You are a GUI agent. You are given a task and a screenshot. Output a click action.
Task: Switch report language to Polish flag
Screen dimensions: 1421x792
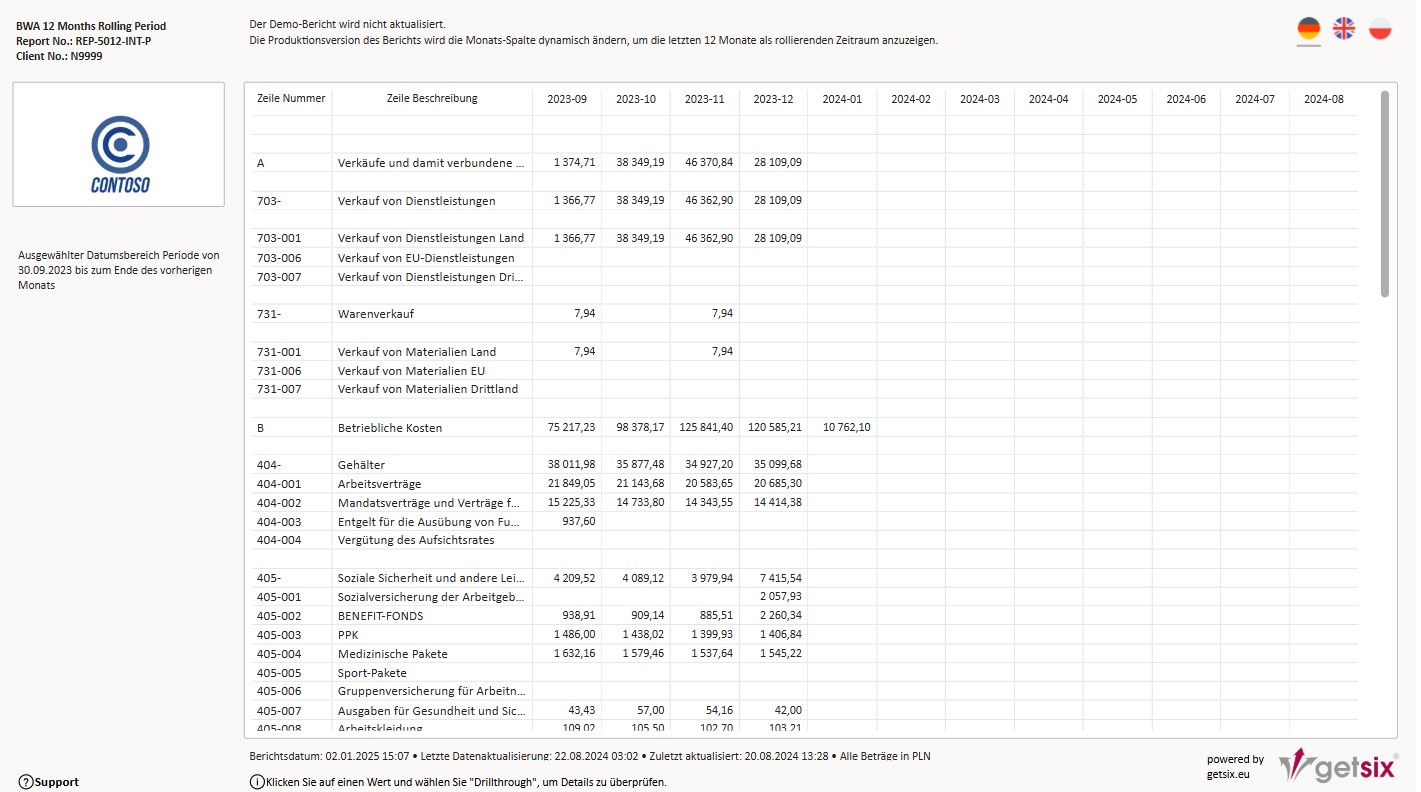point(1380,29)
